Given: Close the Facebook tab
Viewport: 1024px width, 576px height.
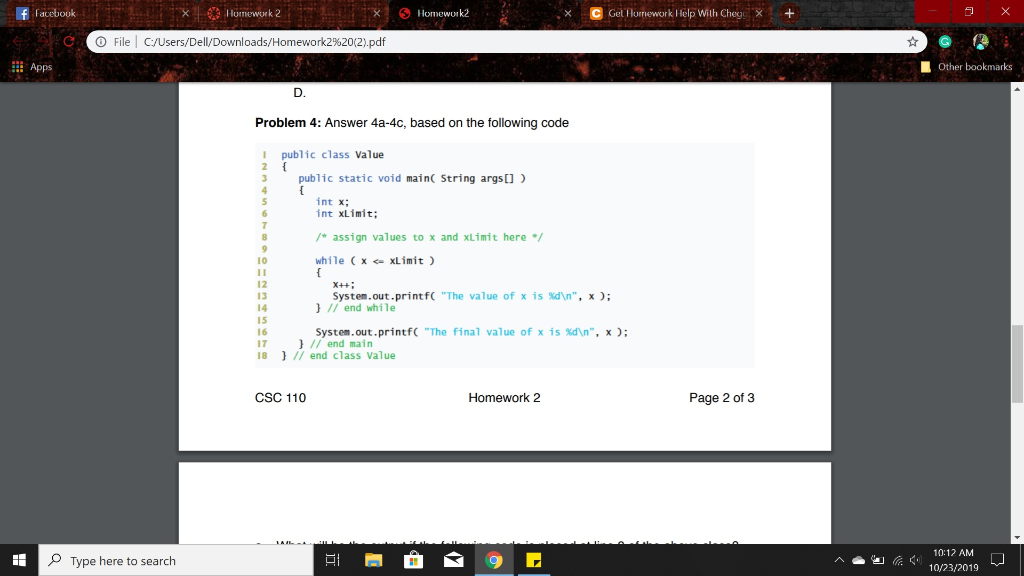Looking at the screenshot, I should coord(185,13).
